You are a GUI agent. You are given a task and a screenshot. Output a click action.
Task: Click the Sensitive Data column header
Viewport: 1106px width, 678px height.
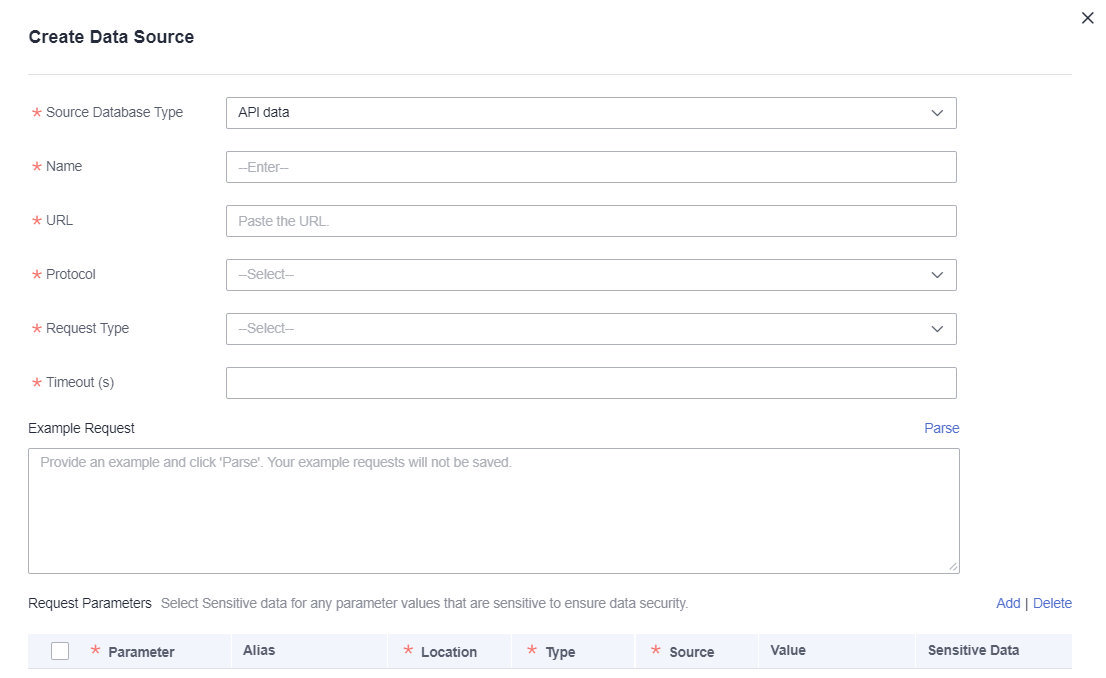973,650
